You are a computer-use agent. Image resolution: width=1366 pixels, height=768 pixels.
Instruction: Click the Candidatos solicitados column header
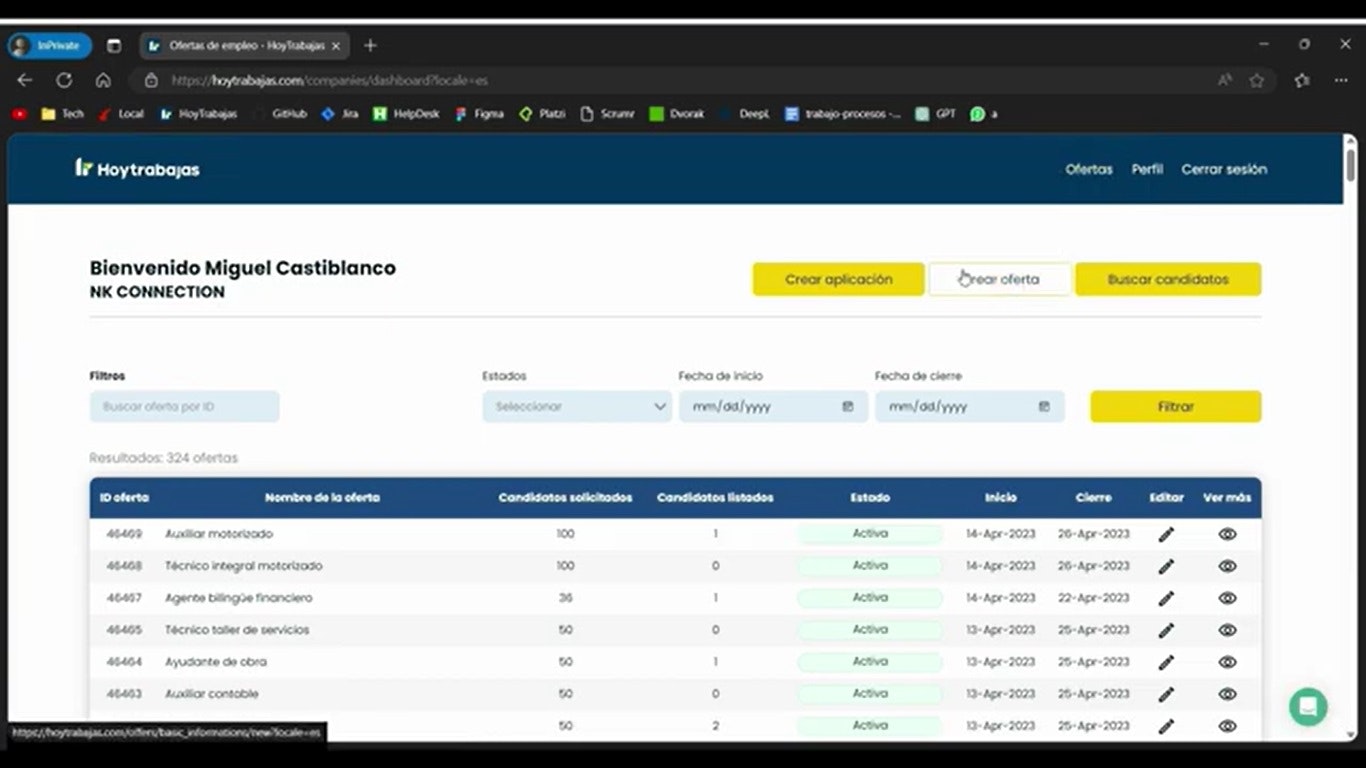565,497
